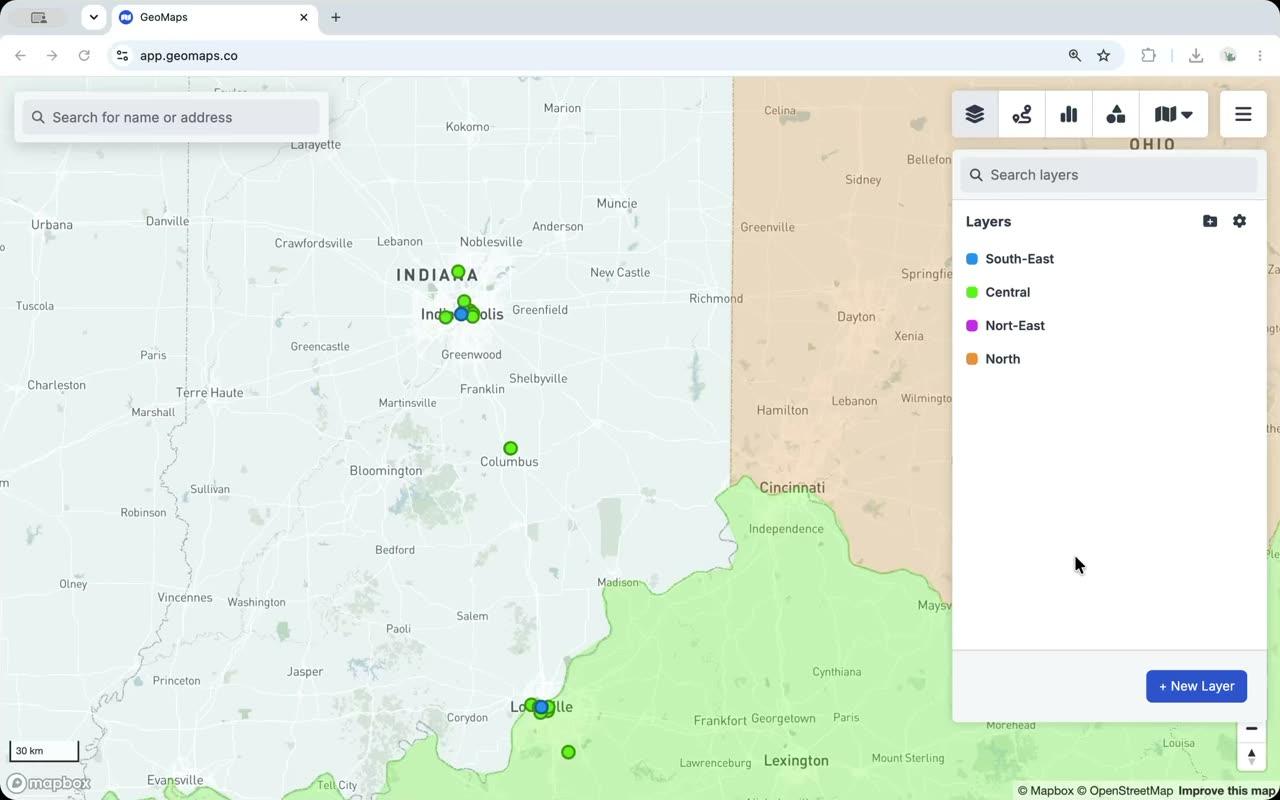Open the hamburger main menu
This screenshot has width=1280, height=800.
coord(1243,115)
